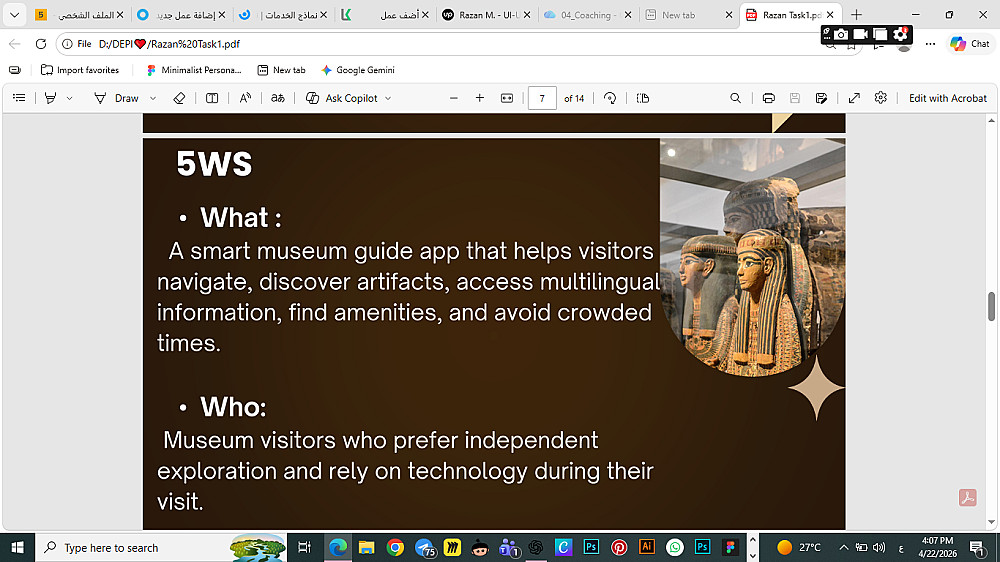The height and width of the screenshot is (562, 1000).
Task: Open the Minimalist Persona bookmark
Action: (x=194, y=70)
